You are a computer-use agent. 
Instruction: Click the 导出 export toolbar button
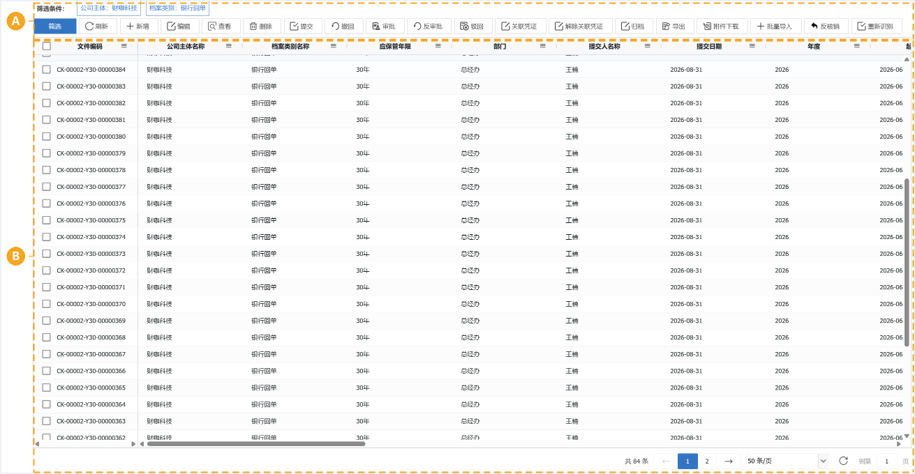coord(674,26)
